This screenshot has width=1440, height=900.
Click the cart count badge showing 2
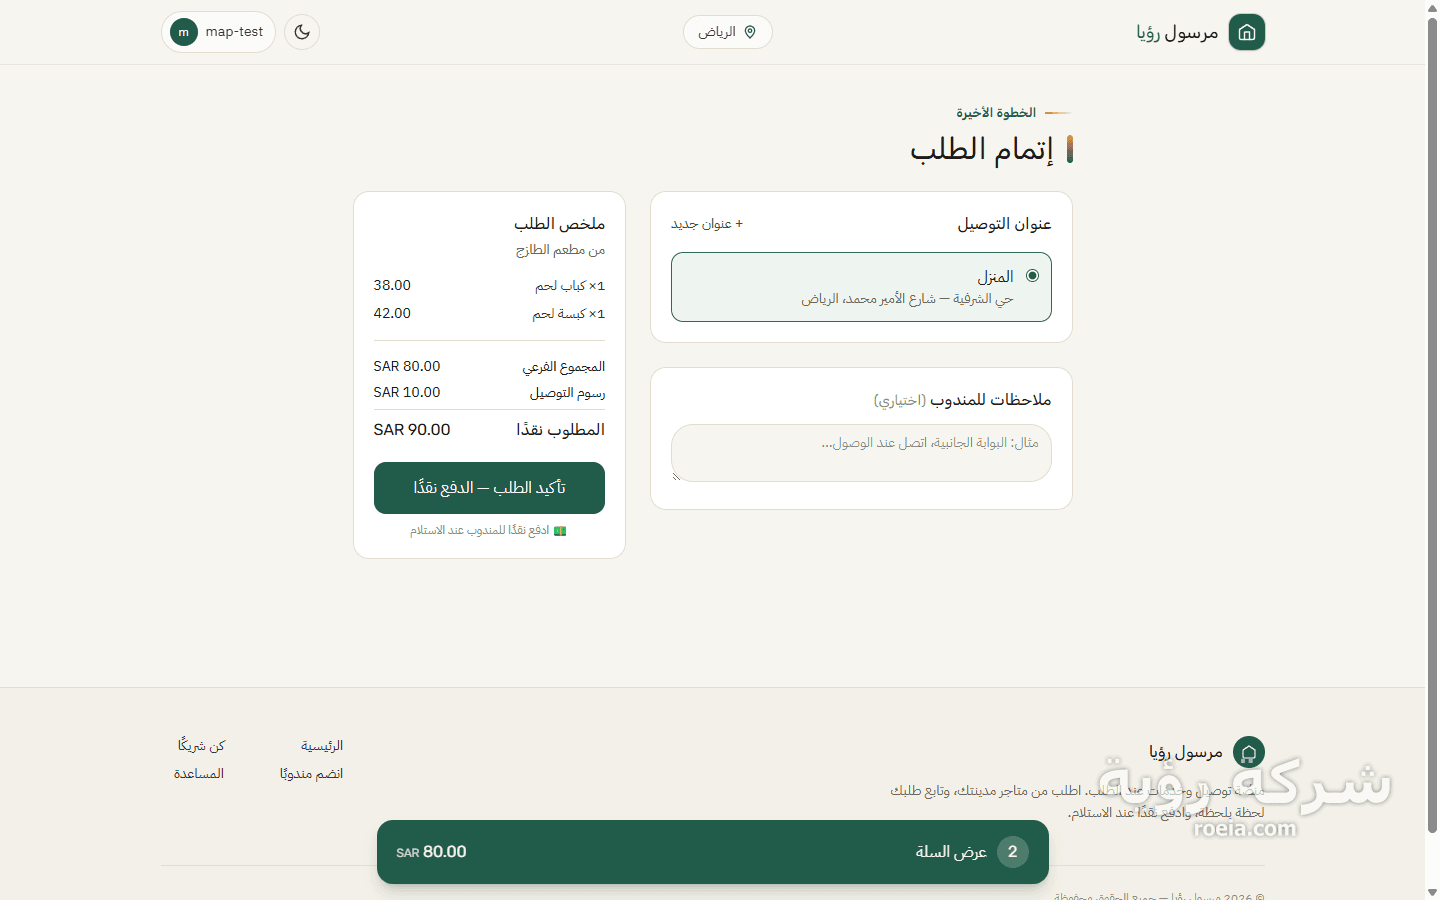(1013, 852)
